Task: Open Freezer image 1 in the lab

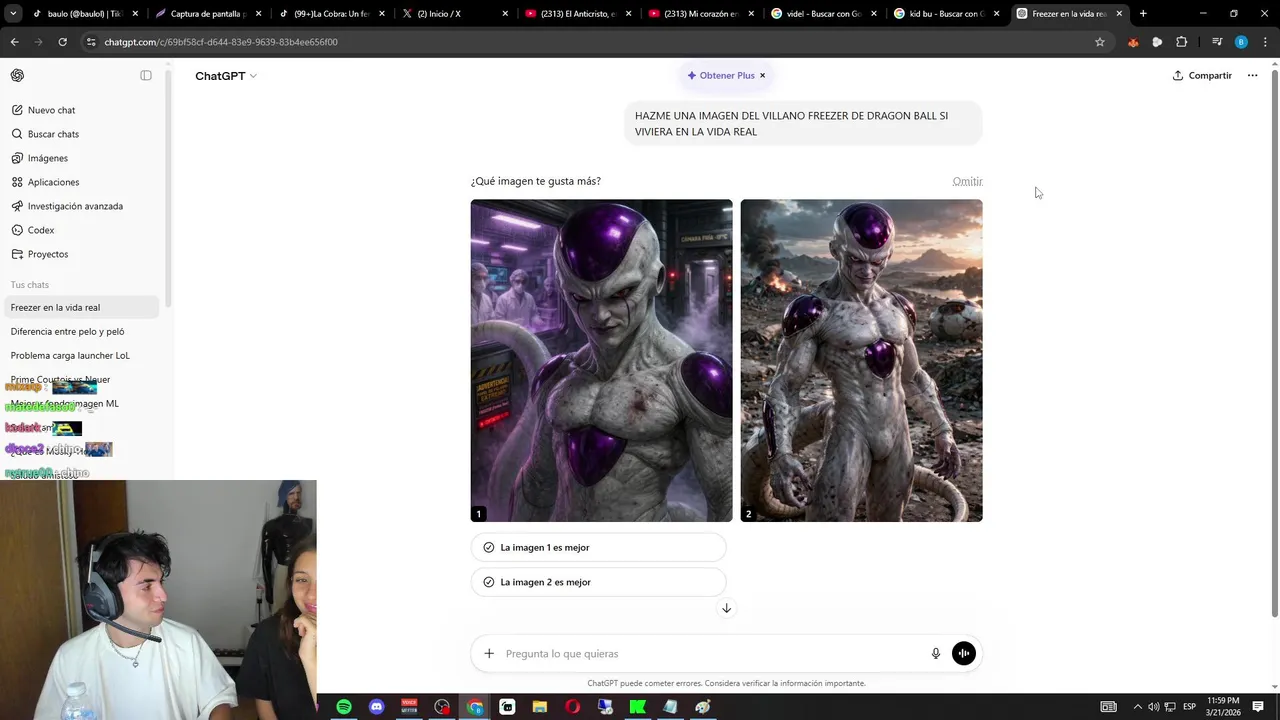Action: pos(602,360)
